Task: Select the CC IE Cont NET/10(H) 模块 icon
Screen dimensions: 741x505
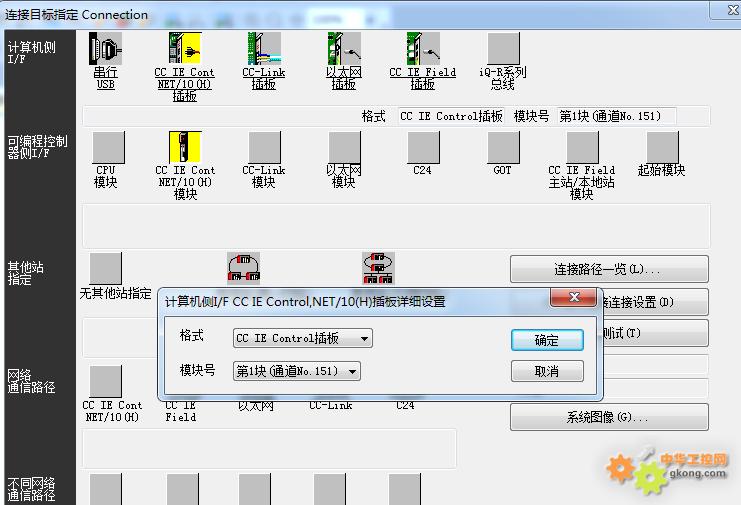Action: (x=185, y=147)
